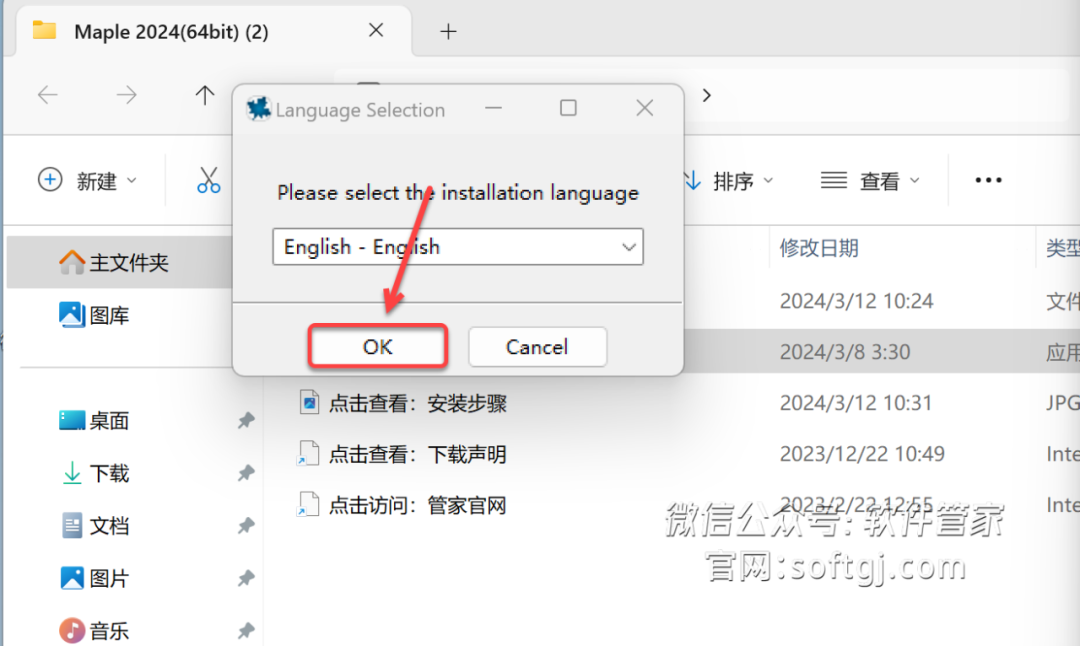Unpin 下载 using its pin icon
The image size is (1080, 646).
(x=246, y=473)
